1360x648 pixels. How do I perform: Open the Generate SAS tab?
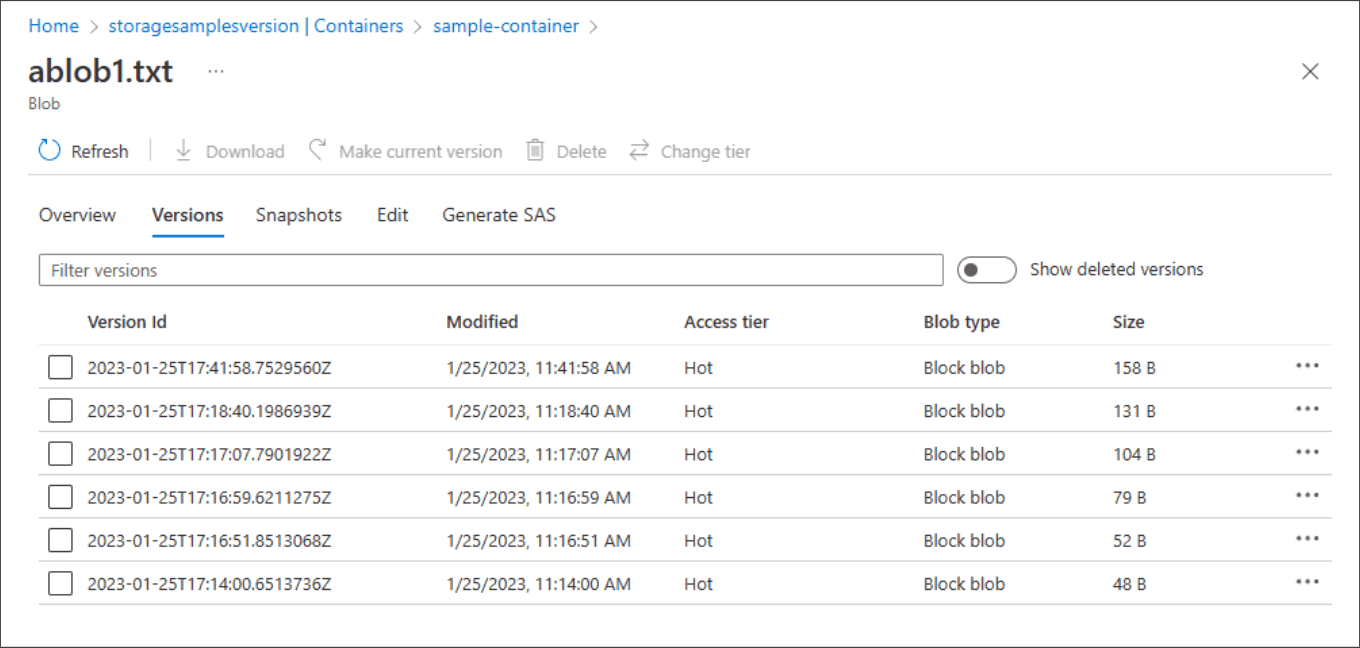pyautogui.click(x=499, y=215)
